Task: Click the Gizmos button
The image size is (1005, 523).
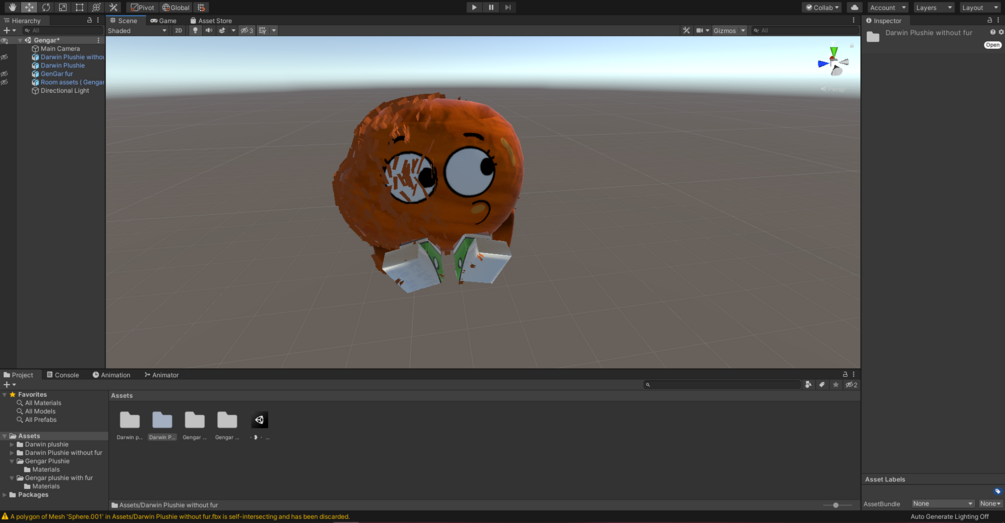Action: pyautogui.click(x=725, y=30)
